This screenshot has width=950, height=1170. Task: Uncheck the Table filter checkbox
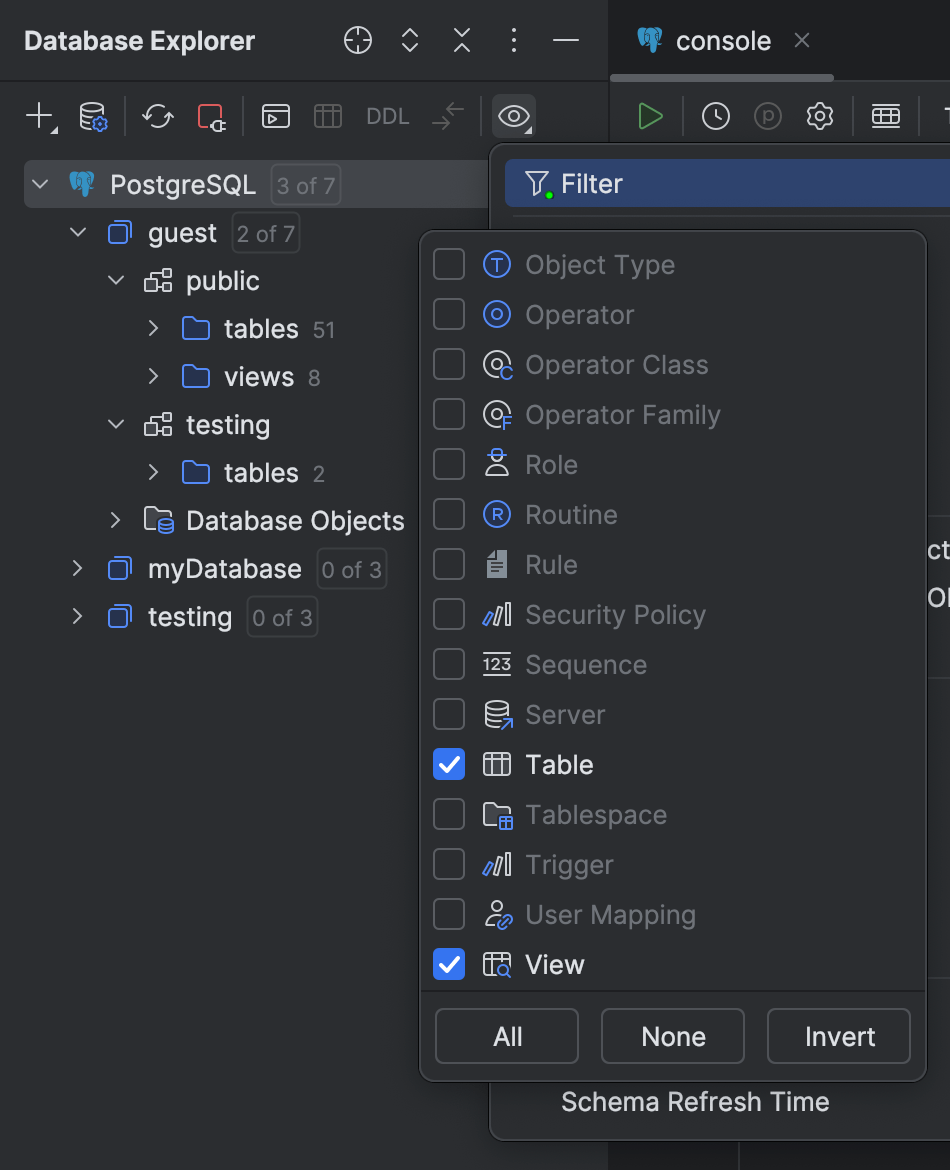(449, 764)
